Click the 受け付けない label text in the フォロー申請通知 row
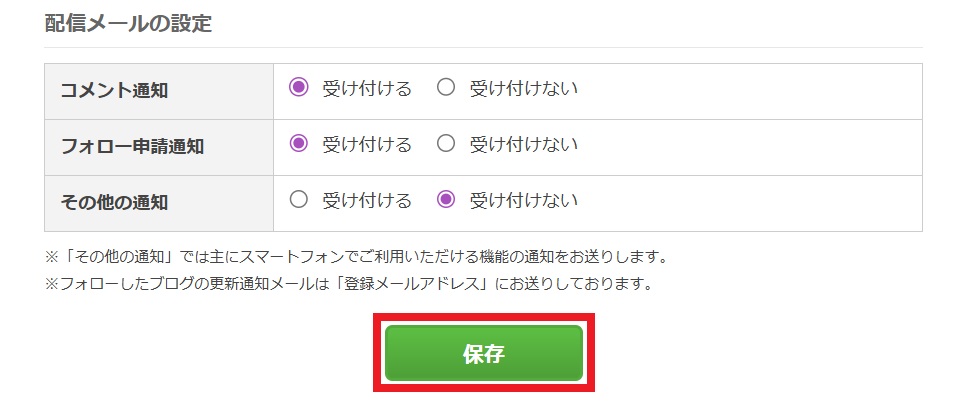 [524, 145]
